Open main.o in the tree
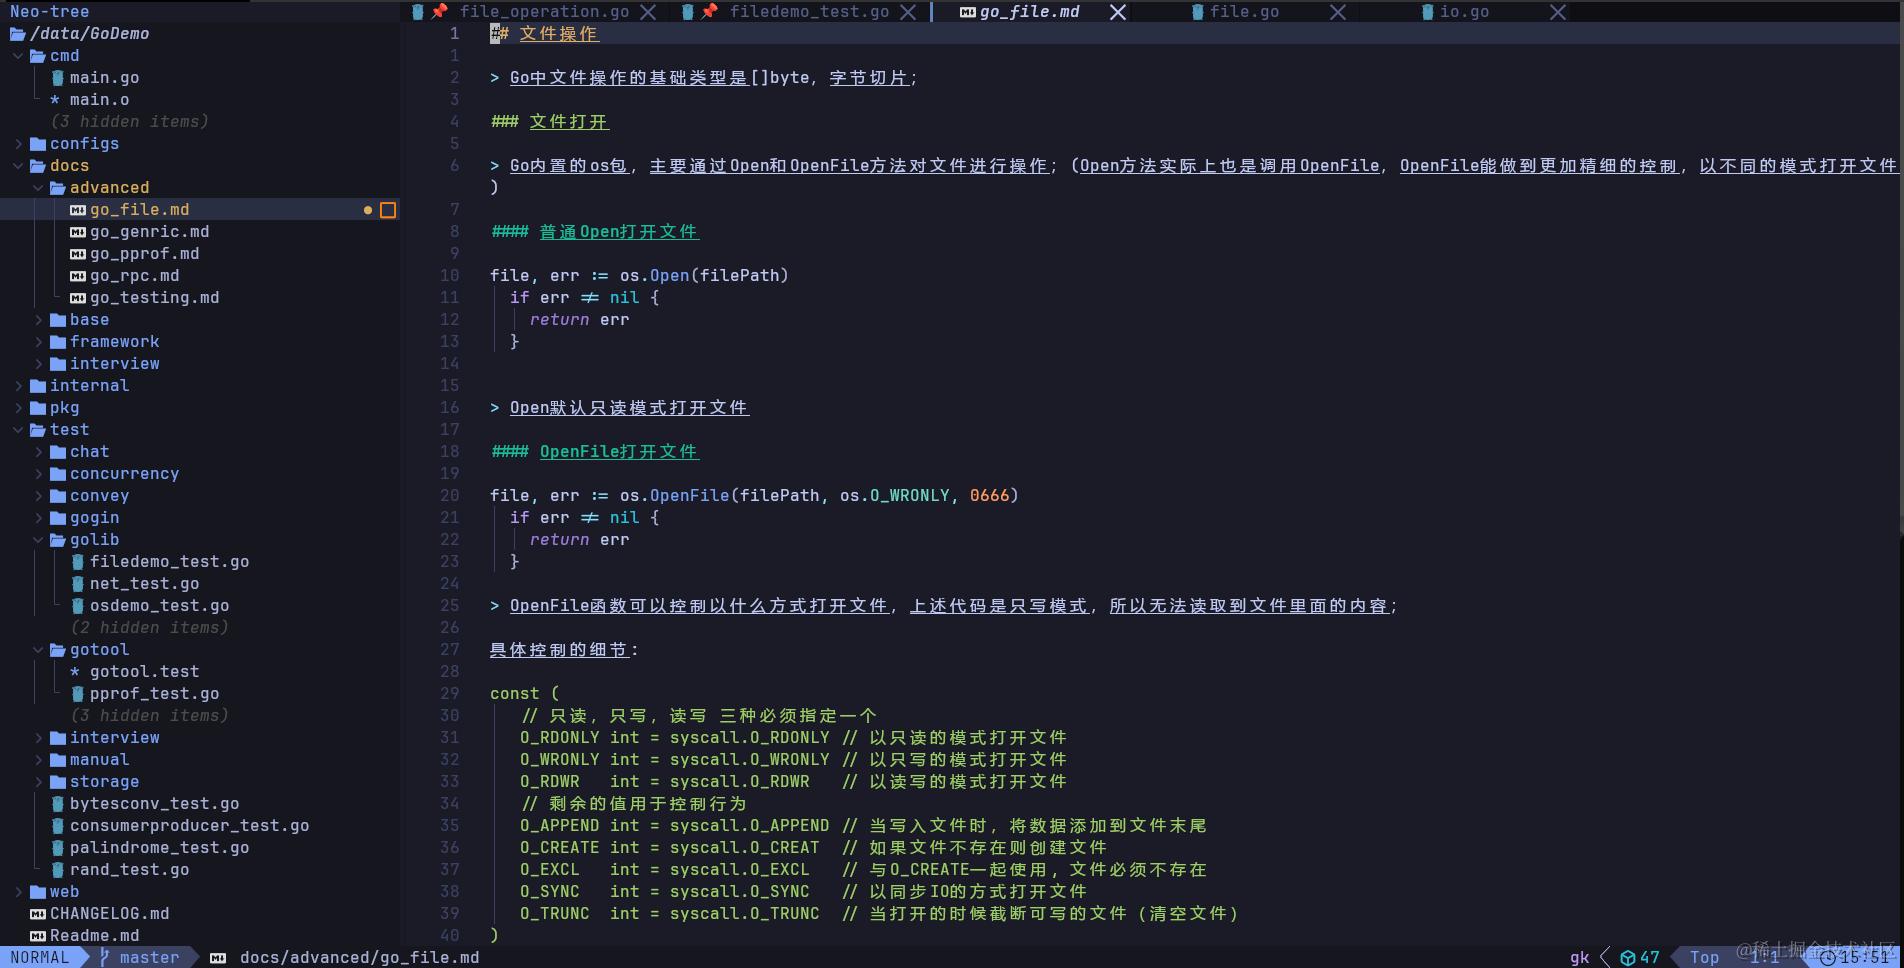The width and height of the screenshot is (1904, 968). point(99,100)
